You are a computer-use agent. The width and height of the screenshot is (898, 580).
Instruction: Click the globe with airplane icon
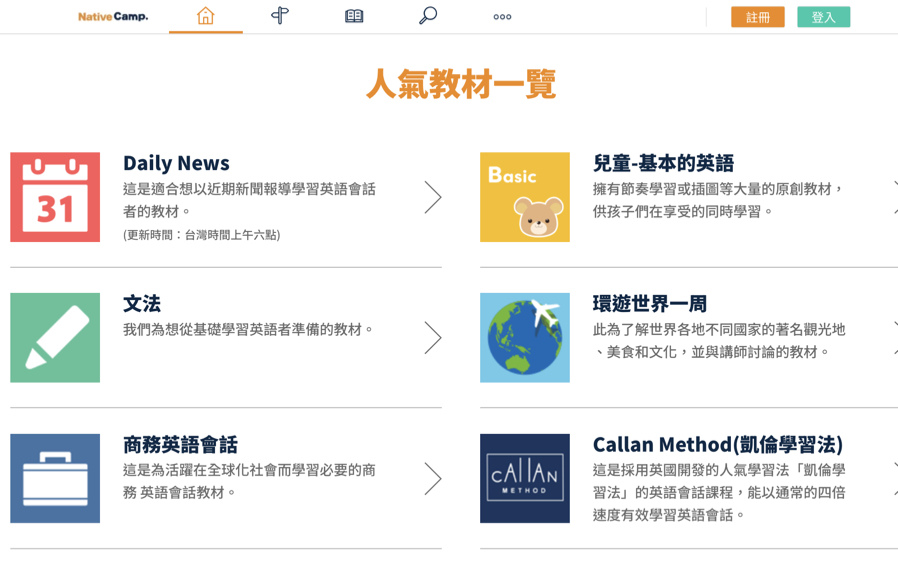pos(525,338)
